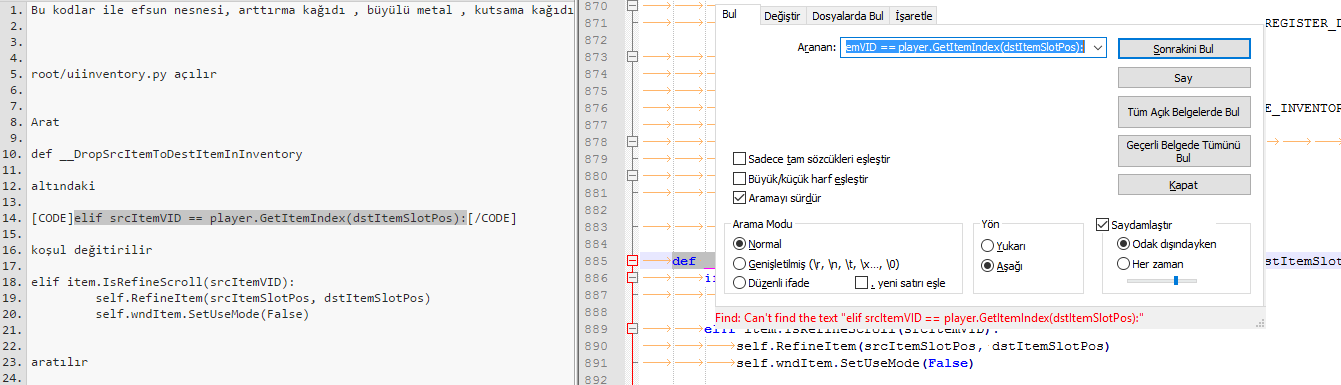This screenshot has height=385, width=1341.
Task: Click the Say count button
Action: pos(1184,77)
